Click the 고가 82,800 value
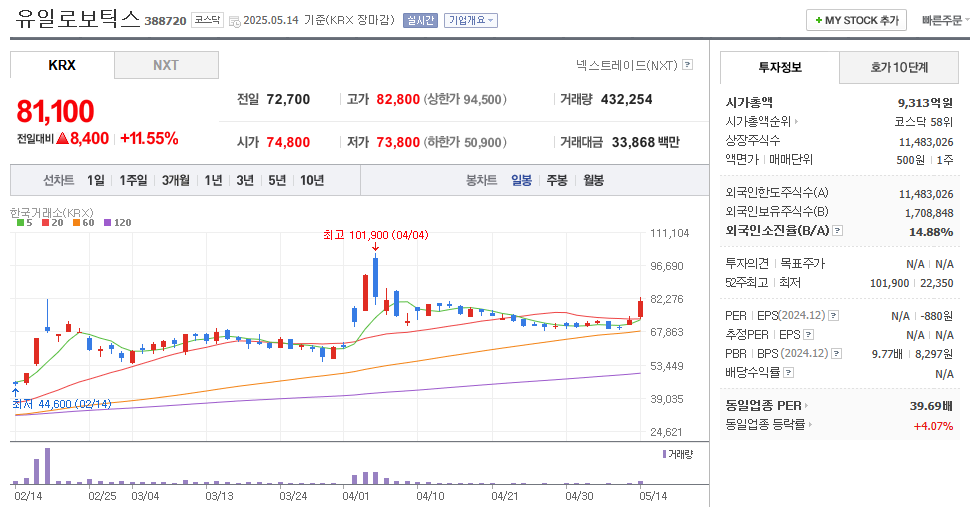The height and width of the screenshot is (507, 975). tap(398, 100)
